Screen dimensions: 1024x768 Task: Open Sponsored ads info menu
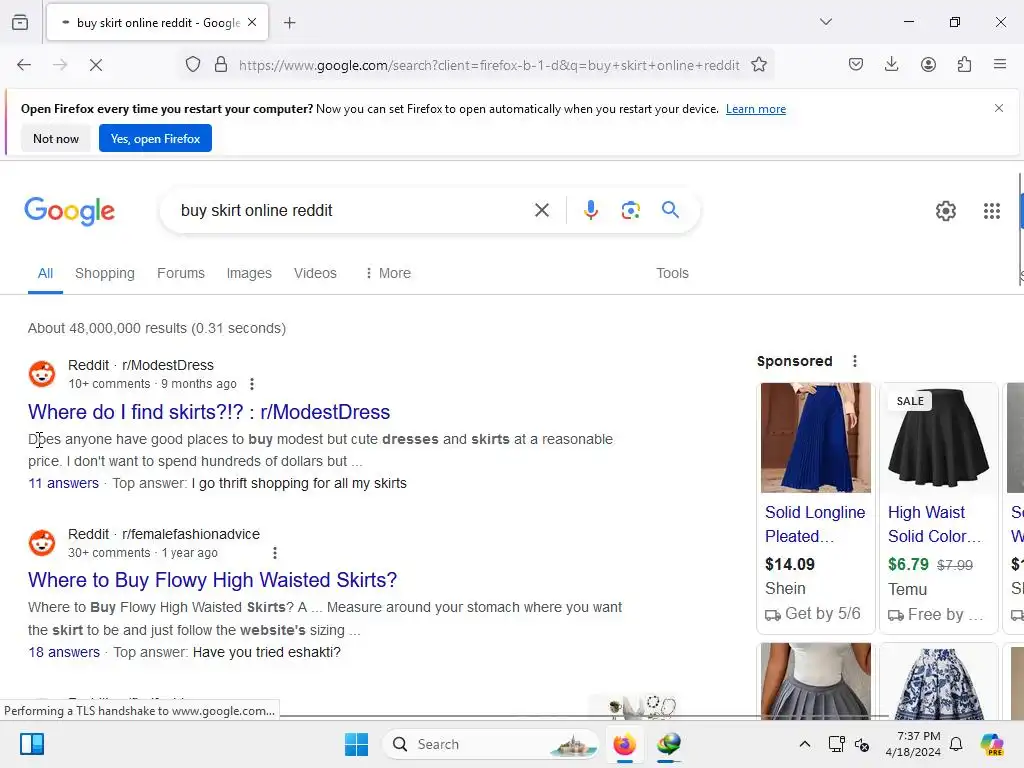(855, 361)
